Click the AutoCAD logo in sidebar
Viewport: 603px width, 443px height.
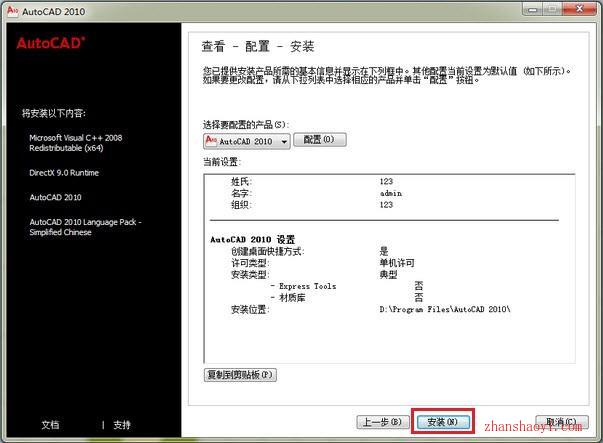click(x=51, y=43)
